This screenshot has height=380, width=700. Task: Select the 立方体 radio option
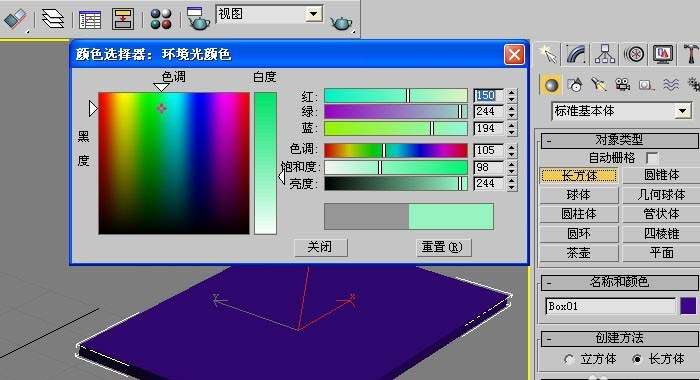pos(569,359)
